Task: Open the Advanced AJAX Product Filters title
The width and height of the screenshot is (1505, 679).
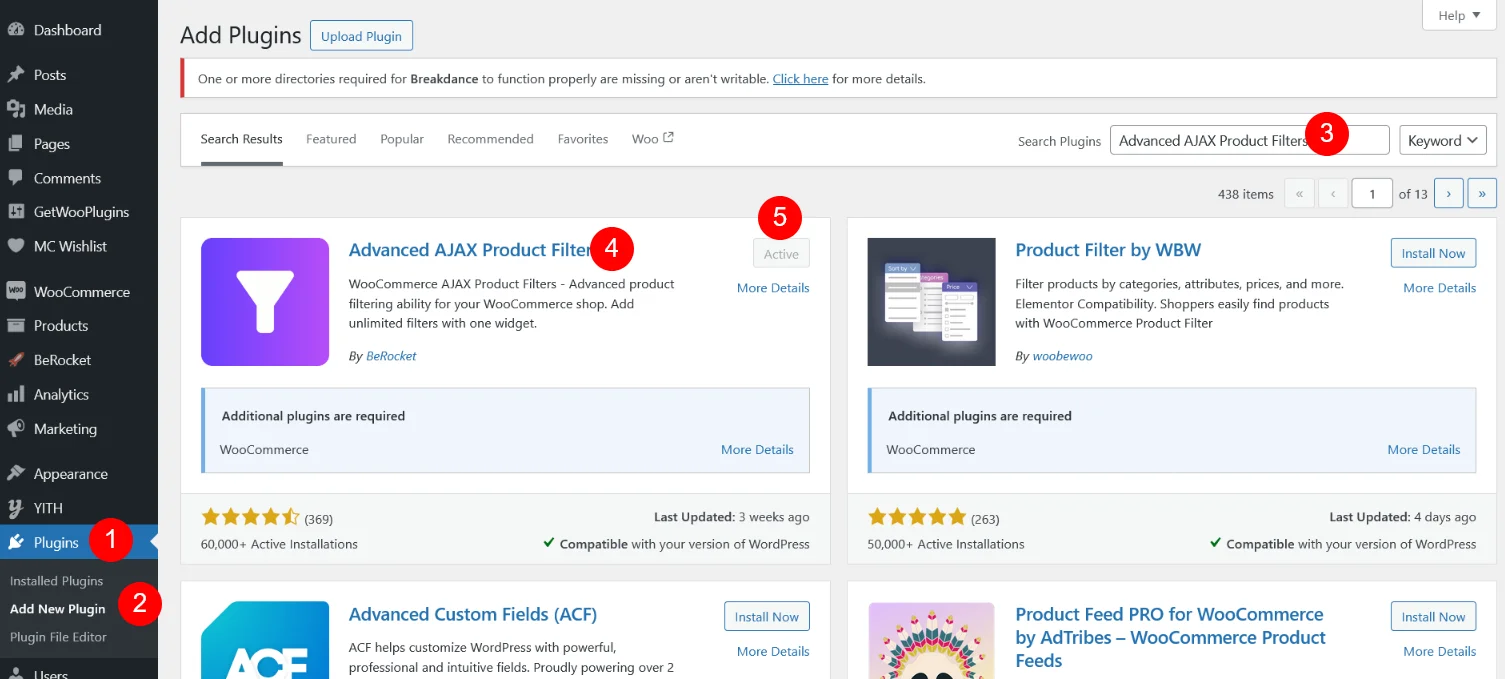Action: pos(472,250)
